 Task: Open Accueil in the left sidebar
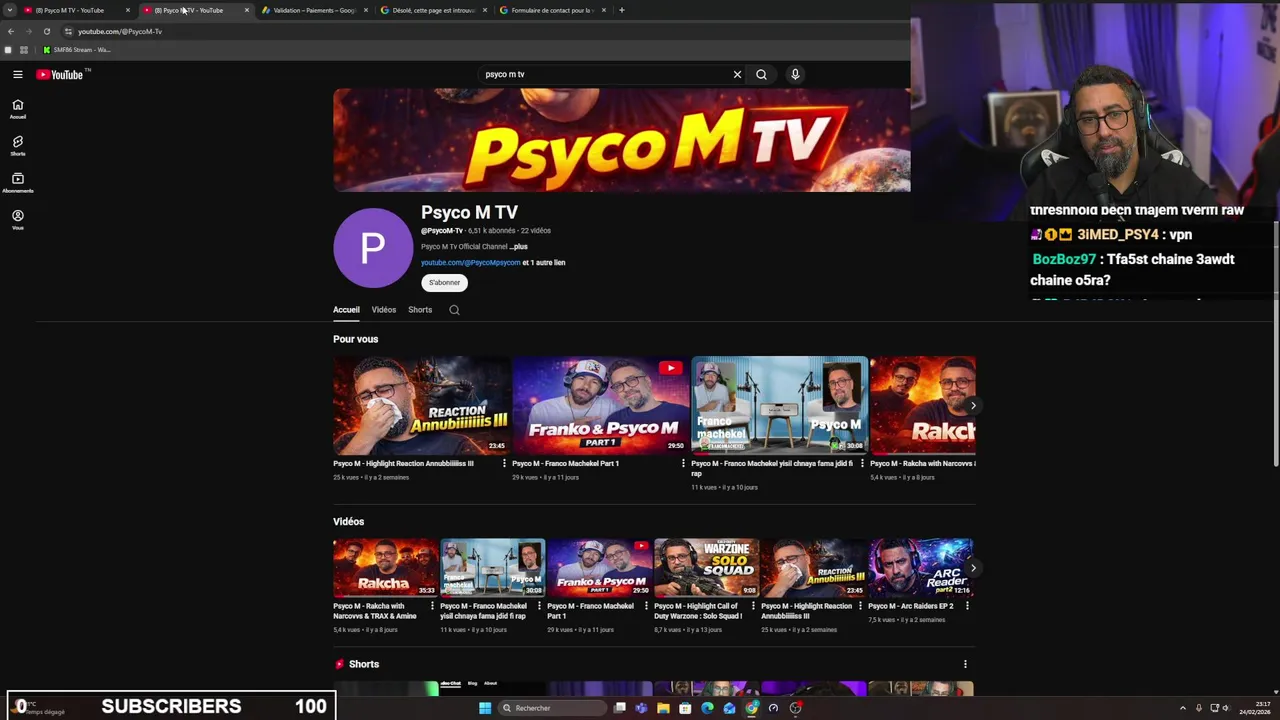tap(18, 109)
